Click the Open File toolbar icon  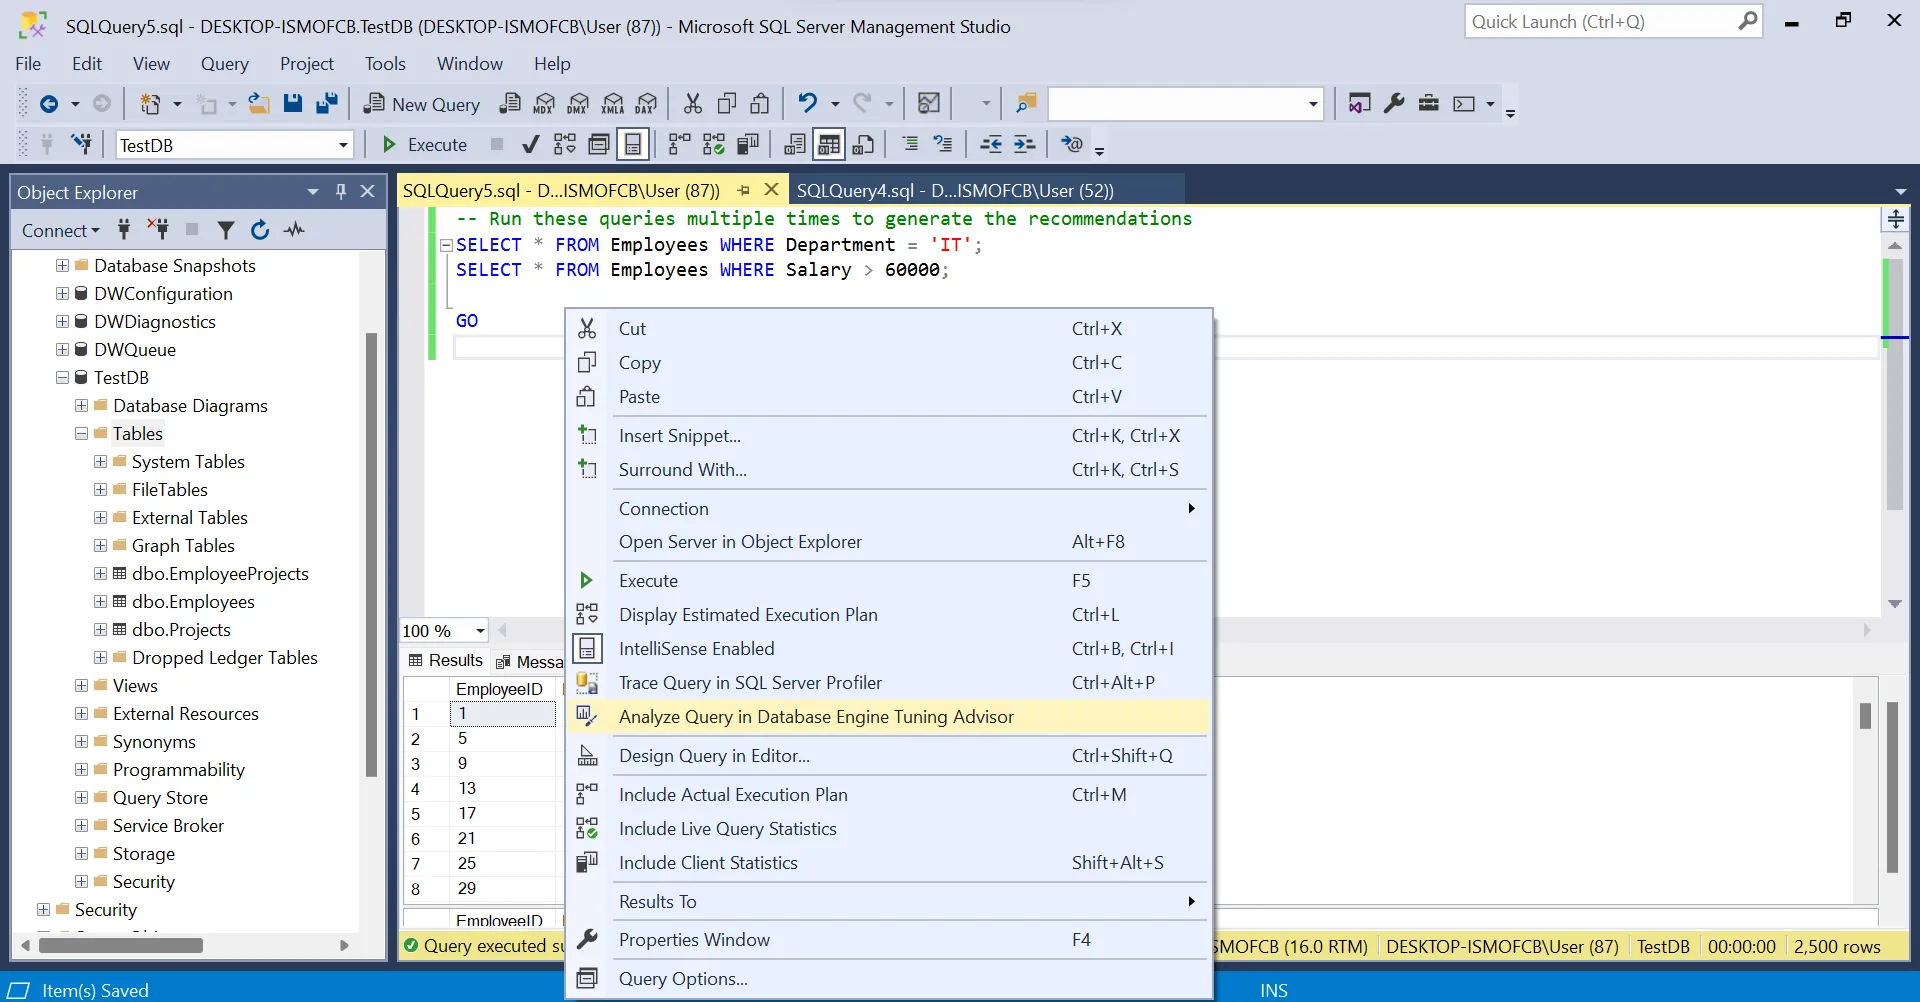[x=259, y=103]
